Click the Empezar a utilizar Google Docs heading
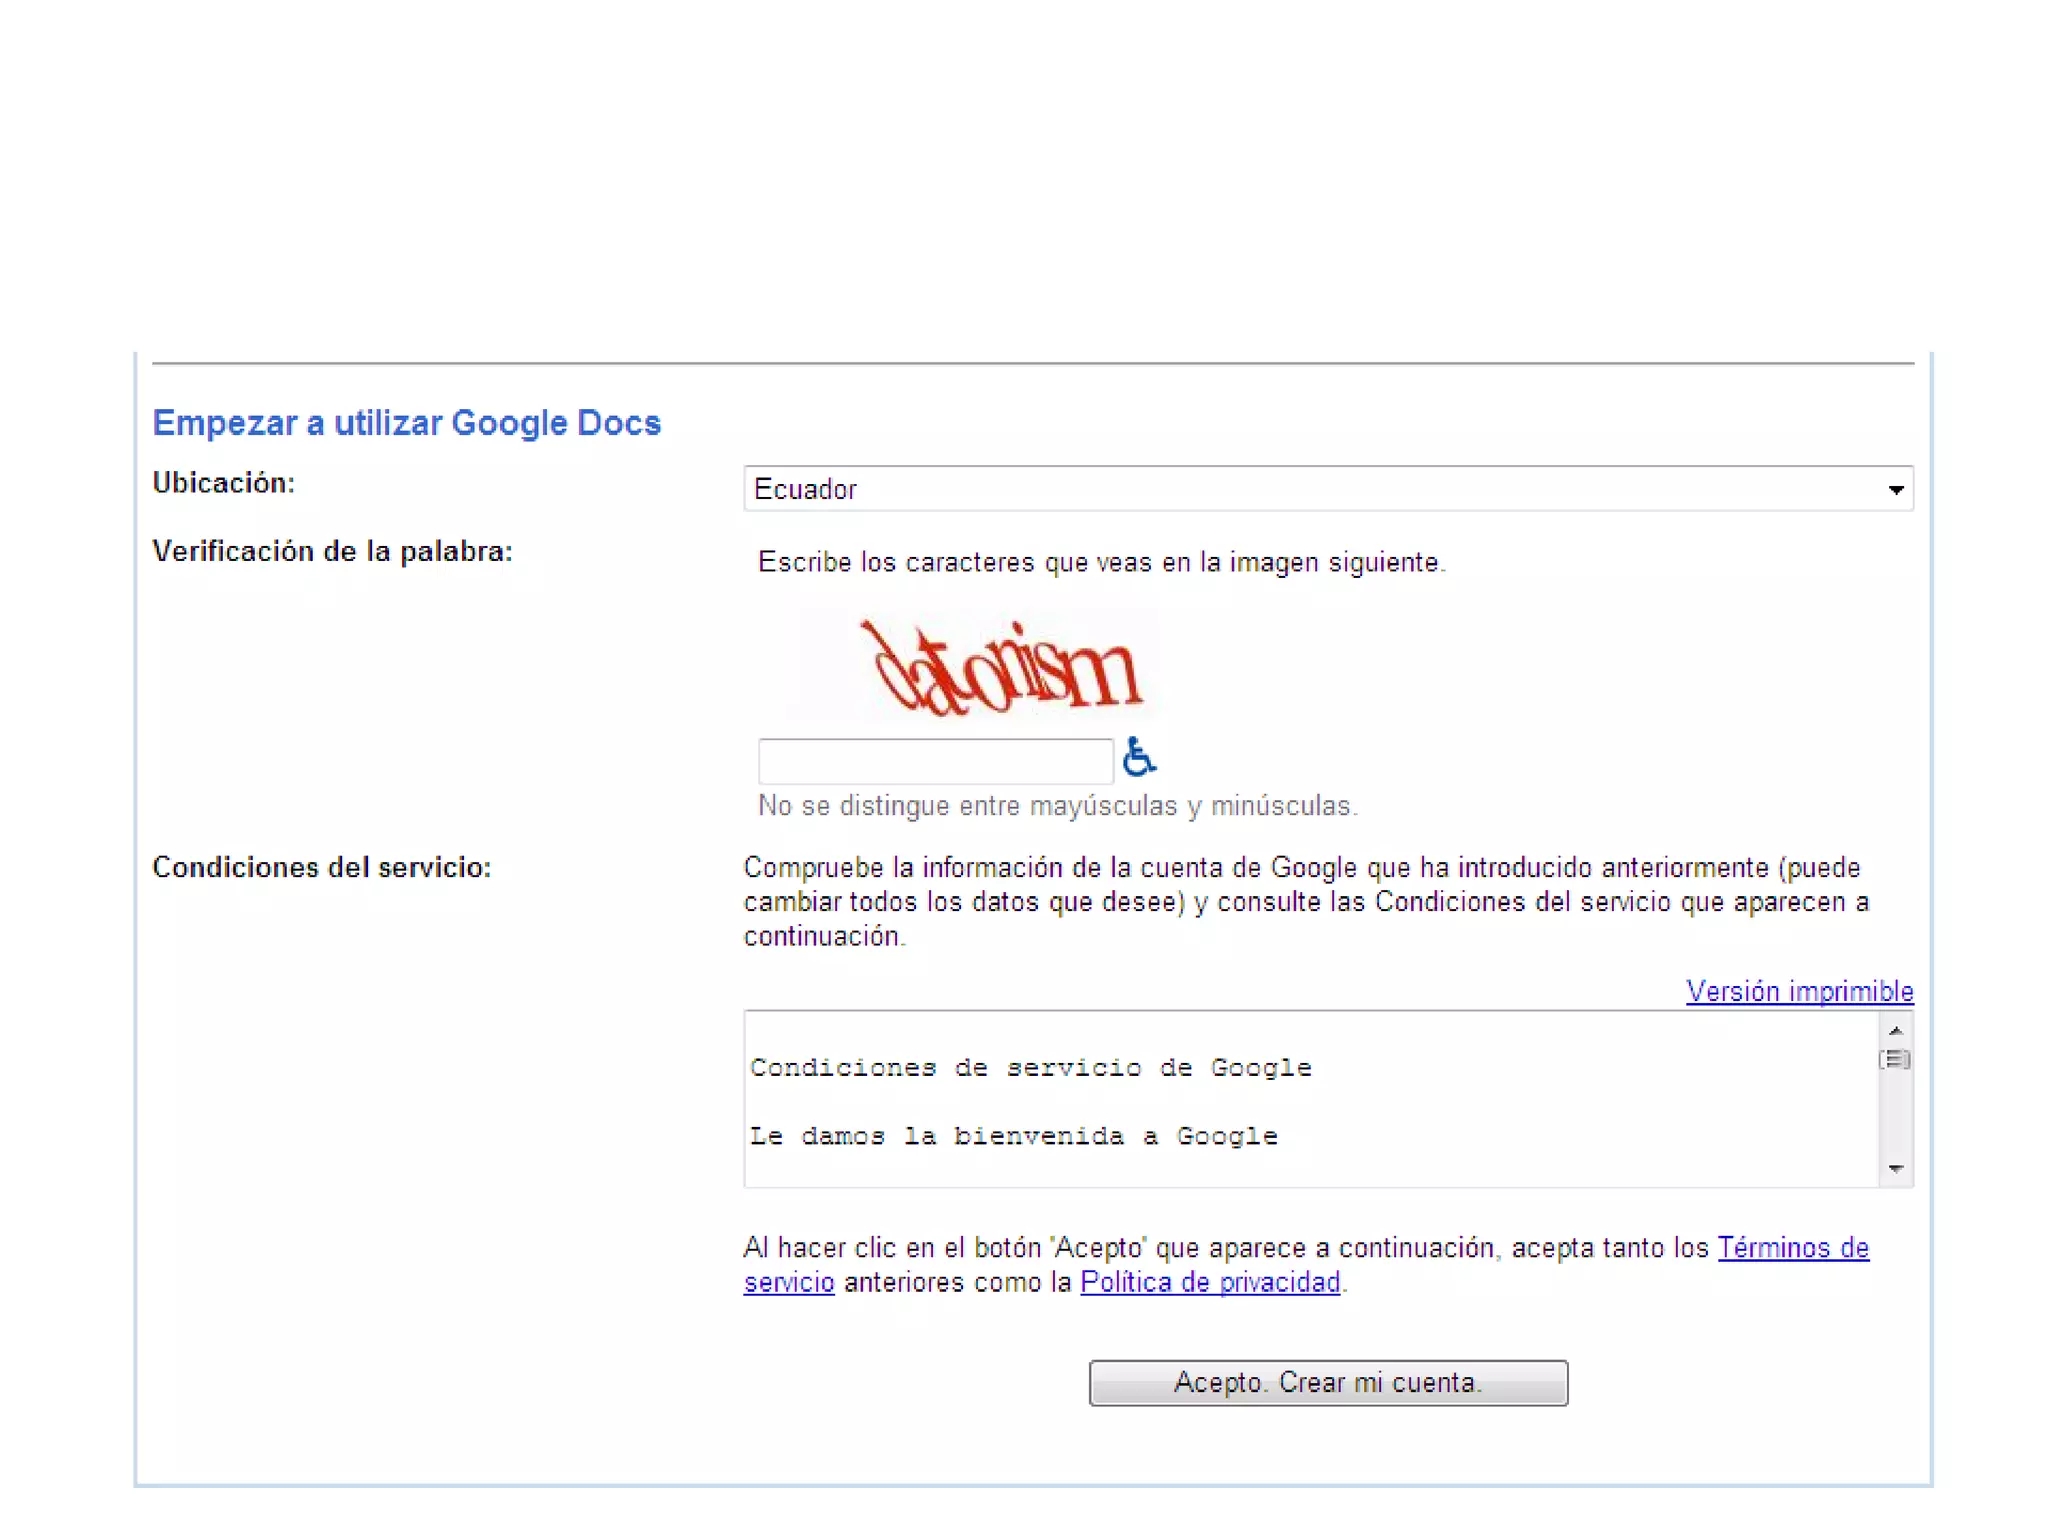 click(x=406, y=423)
